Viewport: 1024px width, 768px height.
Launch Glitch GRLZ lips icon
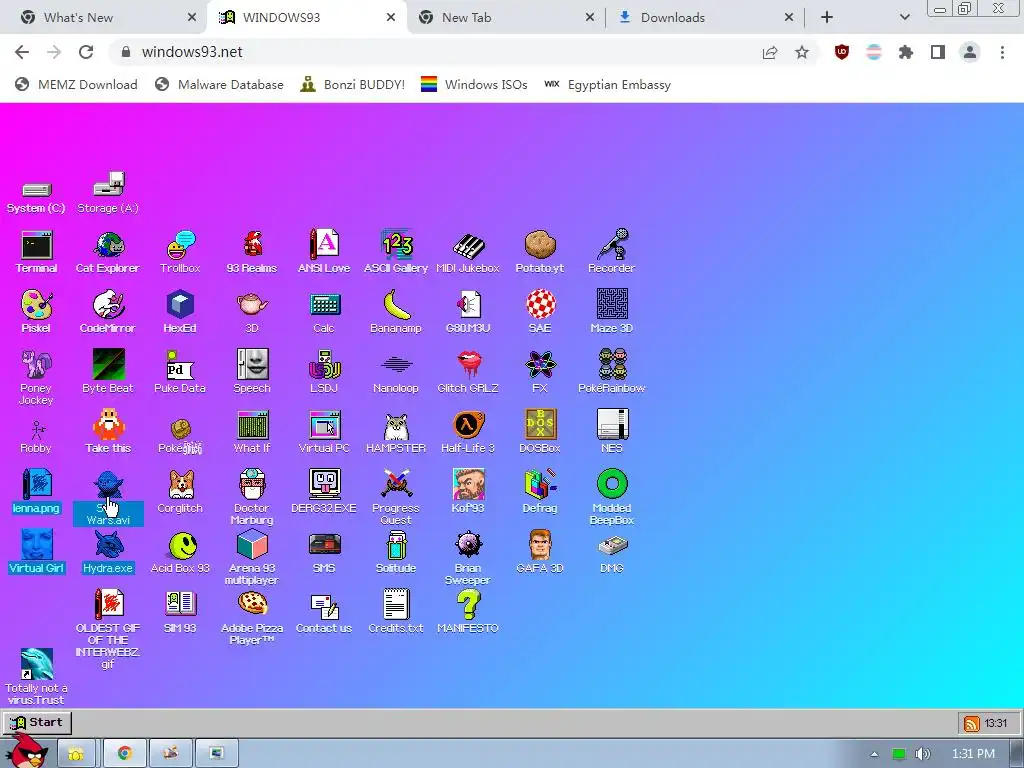click(468, 372)
